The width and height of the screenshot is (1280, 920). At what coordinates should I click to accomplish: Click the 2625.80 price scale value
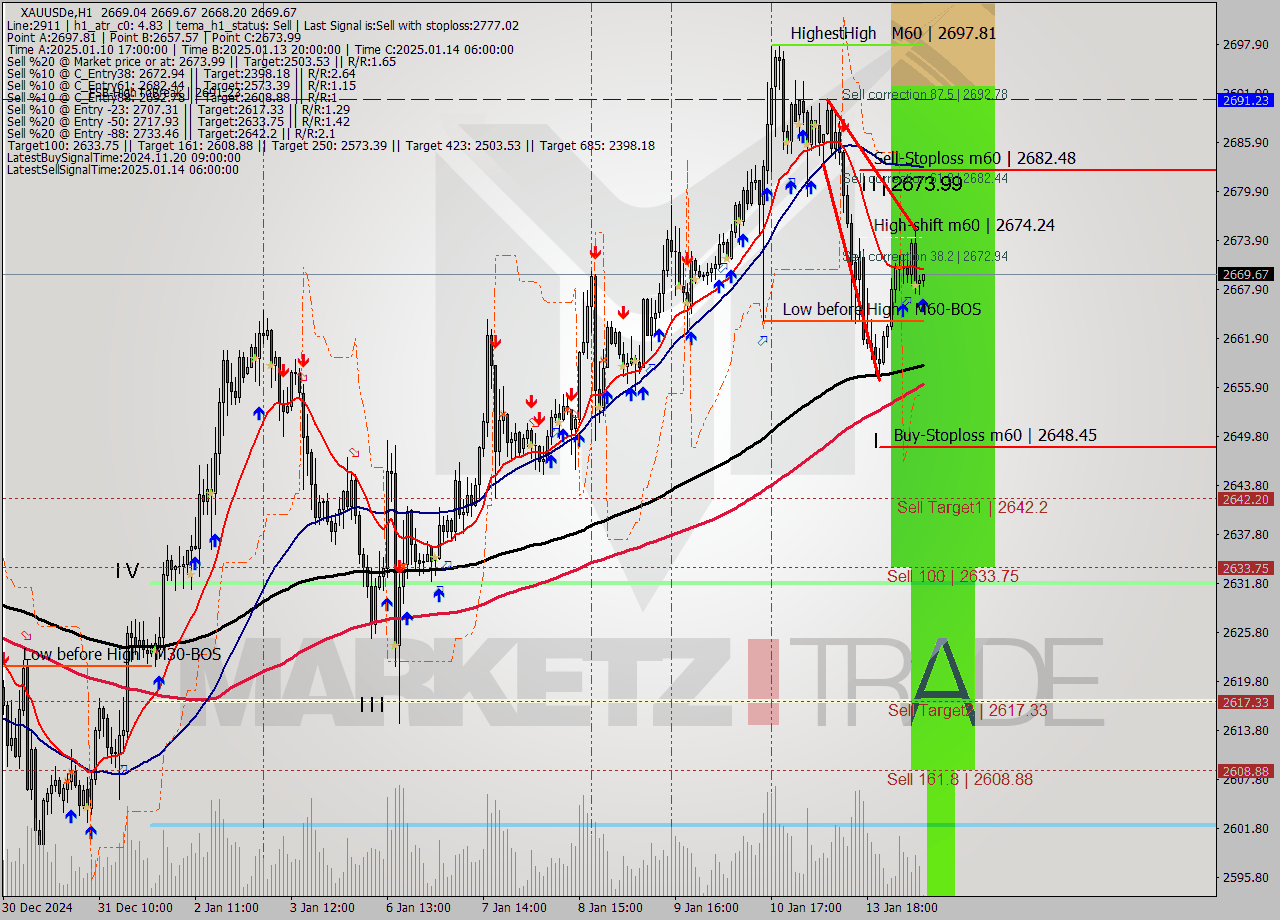[1245, 632]
